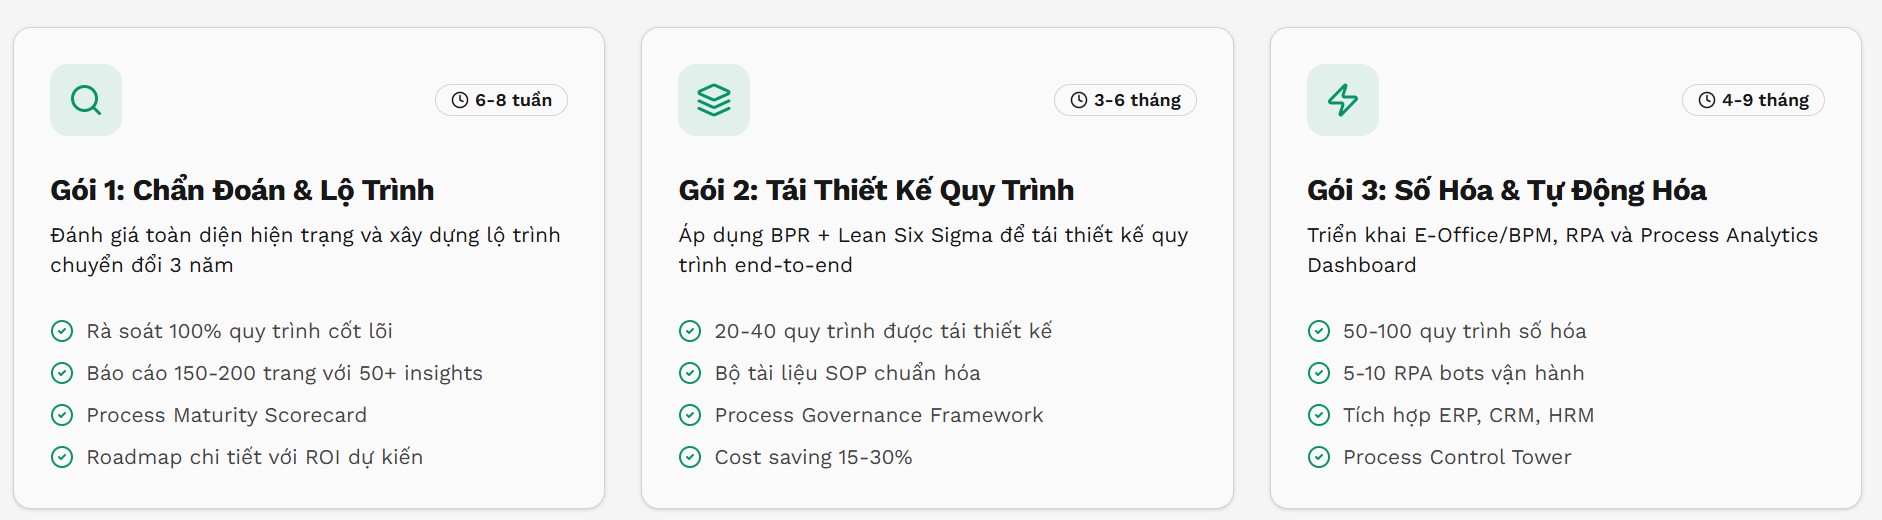1882x520 pixels.
Task: Click check icon beside 5-10 RPA bots
Action: [x=1319, y=373]
